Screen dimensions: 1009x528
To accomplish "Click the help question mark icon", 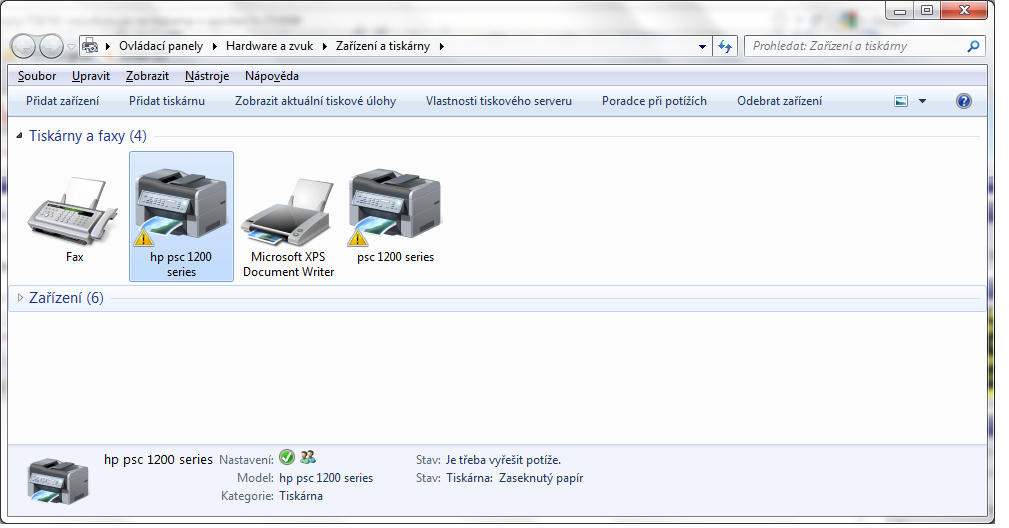I will (963, 101).
